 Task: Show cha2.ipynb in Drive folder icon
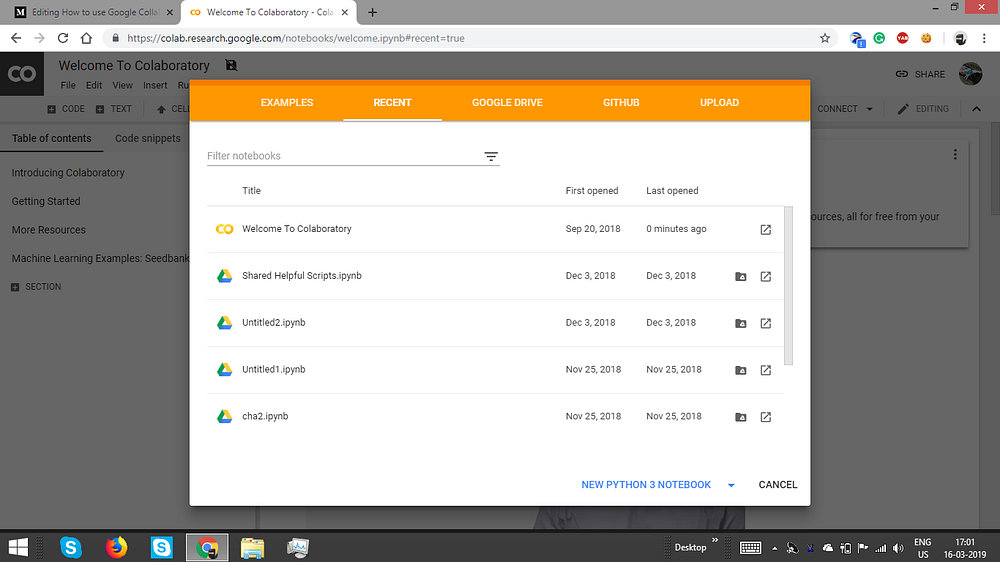coord(740,417)
